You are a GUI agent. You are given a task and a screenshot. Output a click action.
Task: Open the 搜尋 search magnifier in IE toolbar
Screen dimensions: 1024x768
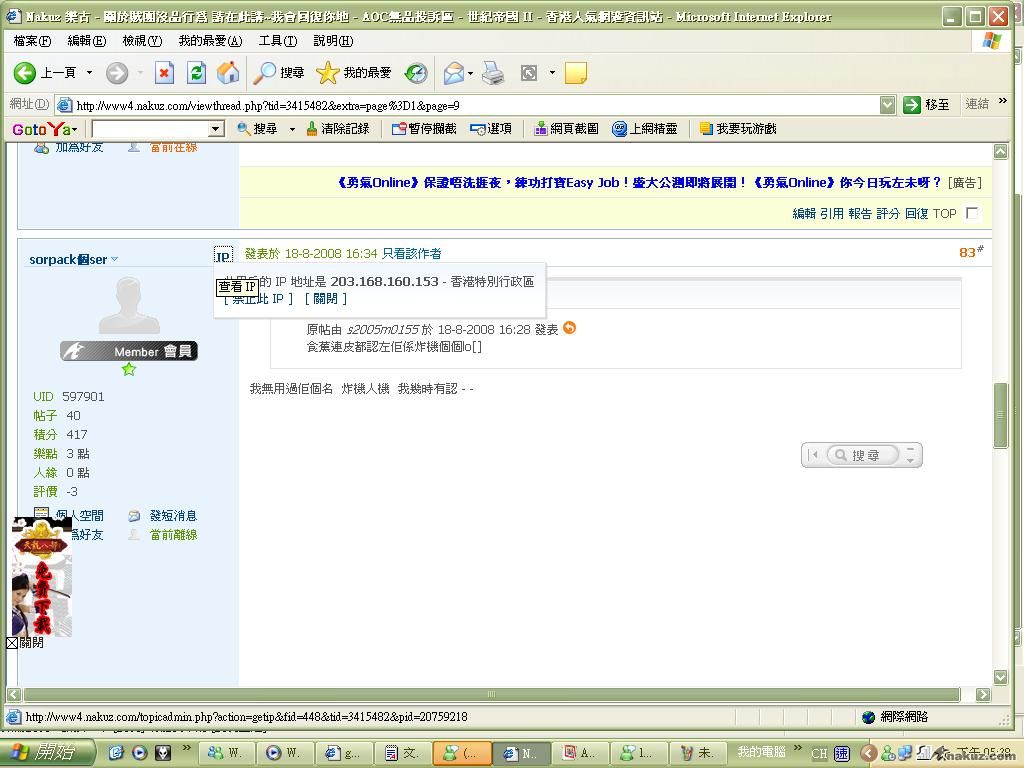pyautogui.click(x=279, y=72)
